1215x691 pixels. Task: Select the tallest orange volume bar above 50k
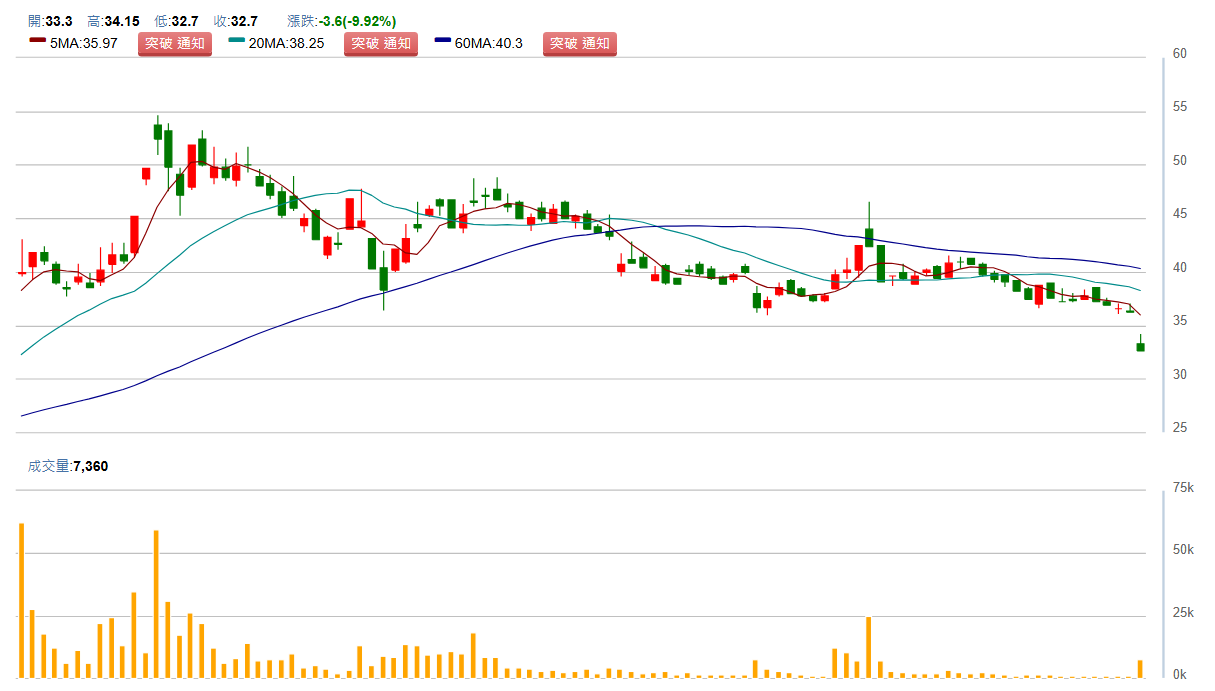[x=21, y=600]
